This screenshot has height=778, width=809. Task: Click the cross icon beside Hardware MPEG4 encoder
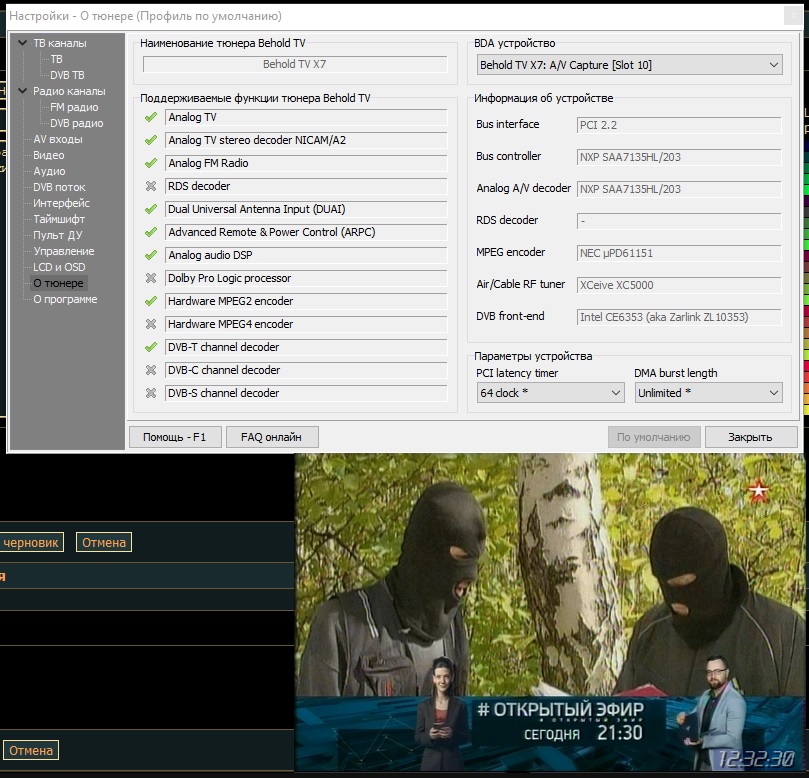[151, 324]
